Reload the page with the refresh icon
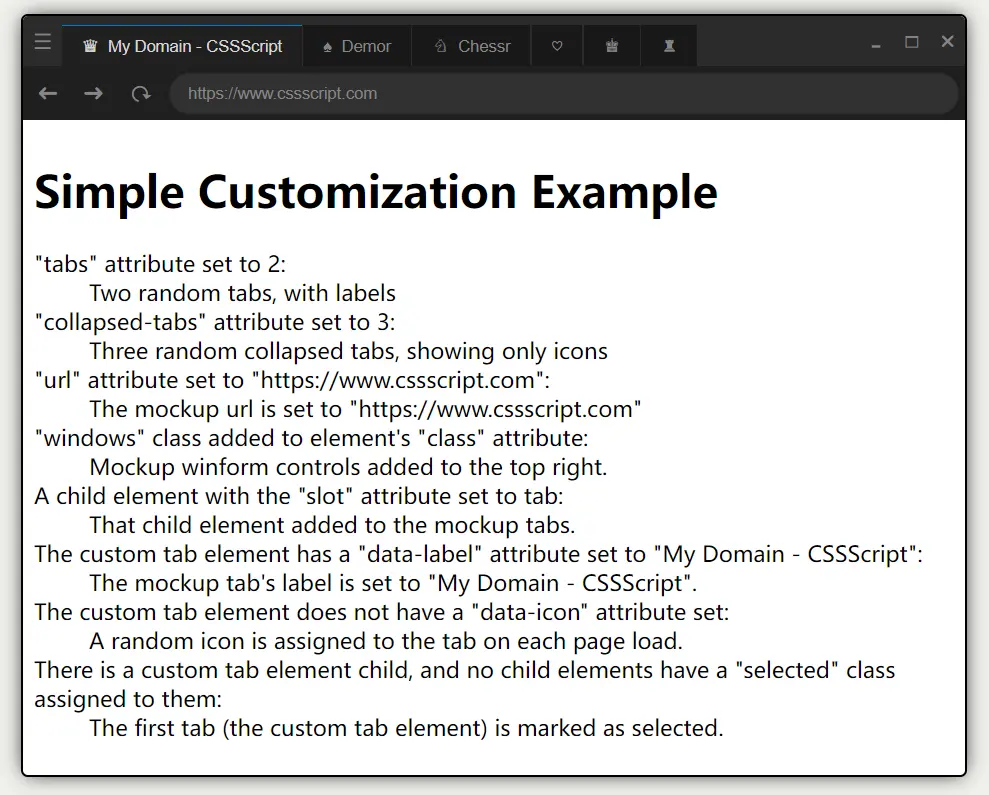 pyautogui.click(x=141, y=93)
